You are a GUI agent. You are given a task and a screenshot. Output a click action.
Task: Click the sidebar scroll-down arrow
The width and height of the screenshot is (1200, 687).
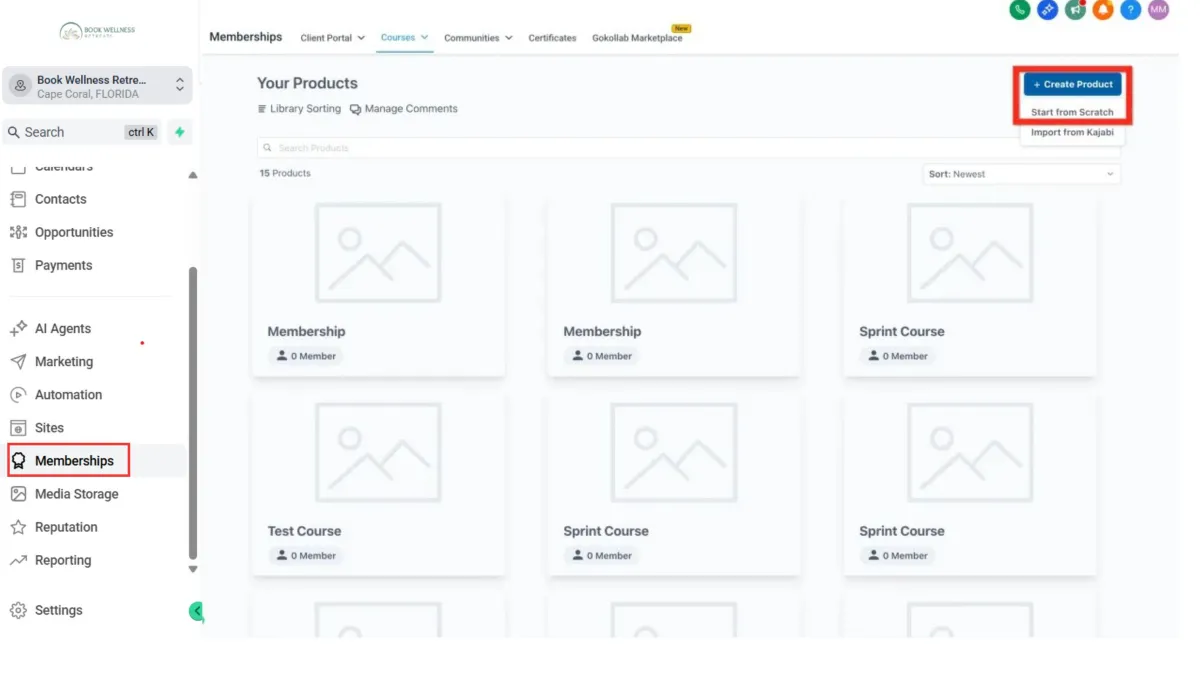[193, 569]
